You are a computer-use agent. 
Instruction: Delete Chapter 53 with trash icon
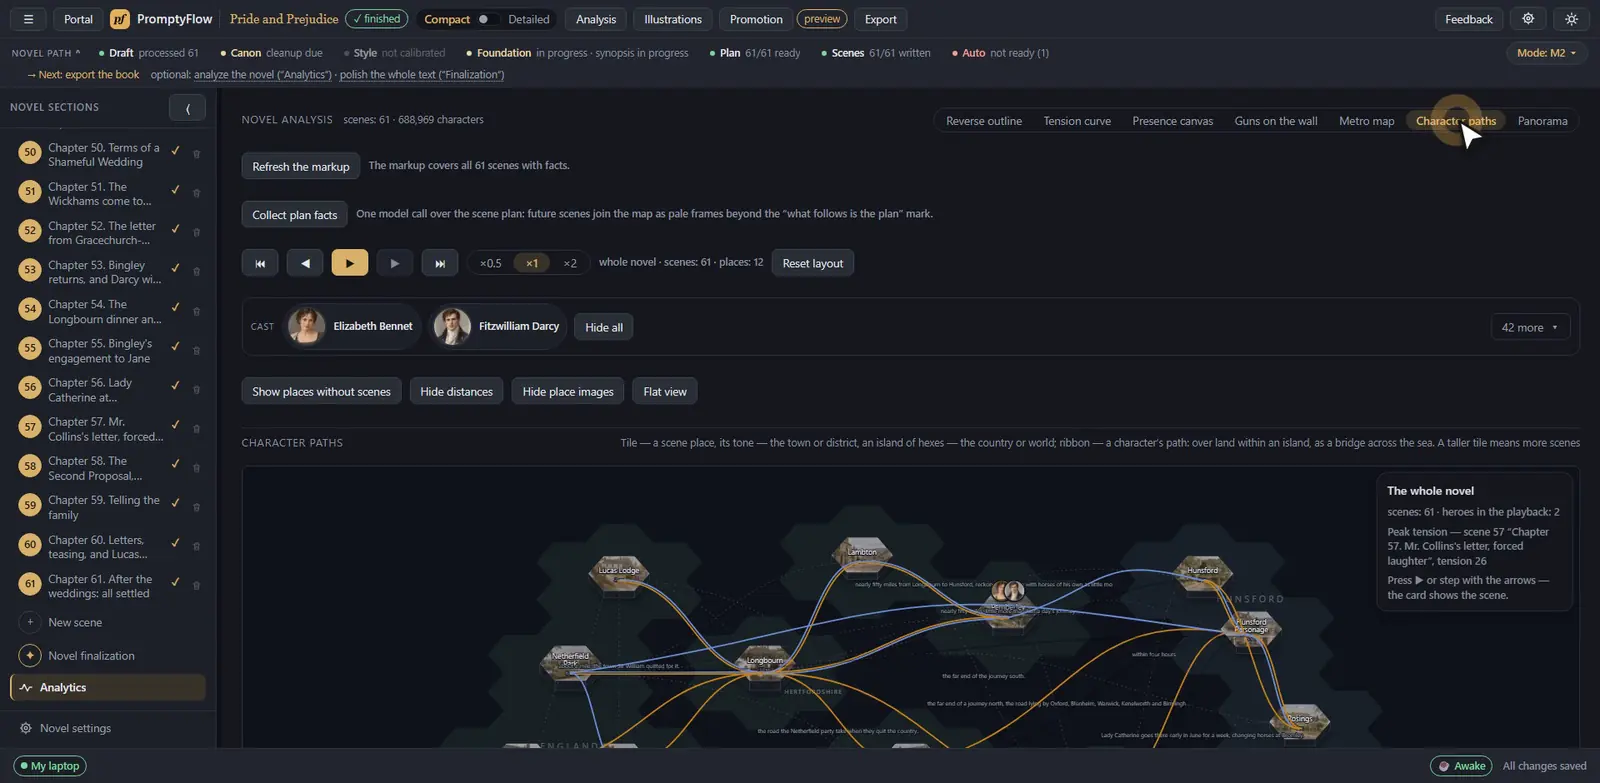[x=196, y=271]
